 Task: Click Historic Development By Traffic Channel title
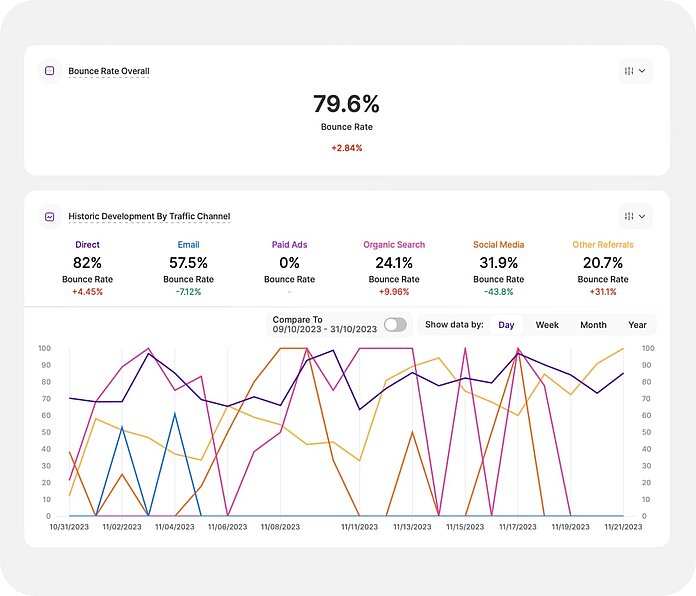(x=149, y=216)
